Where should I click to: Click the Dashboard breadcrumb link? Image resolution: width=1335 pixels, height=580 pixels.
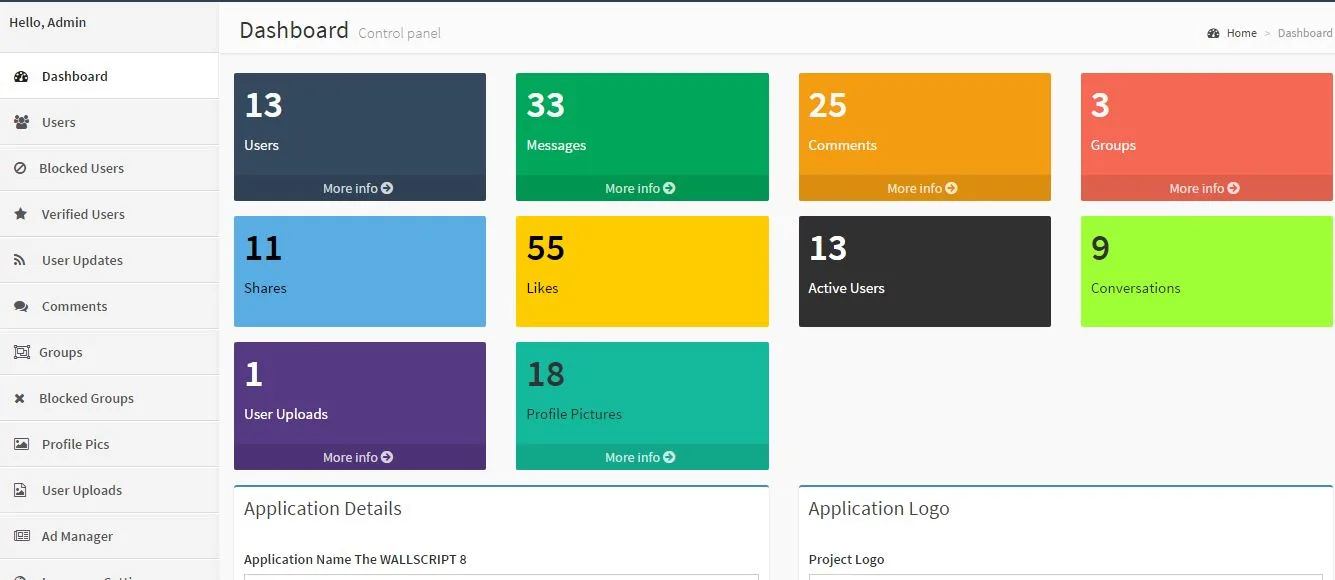pos(1305,33)
